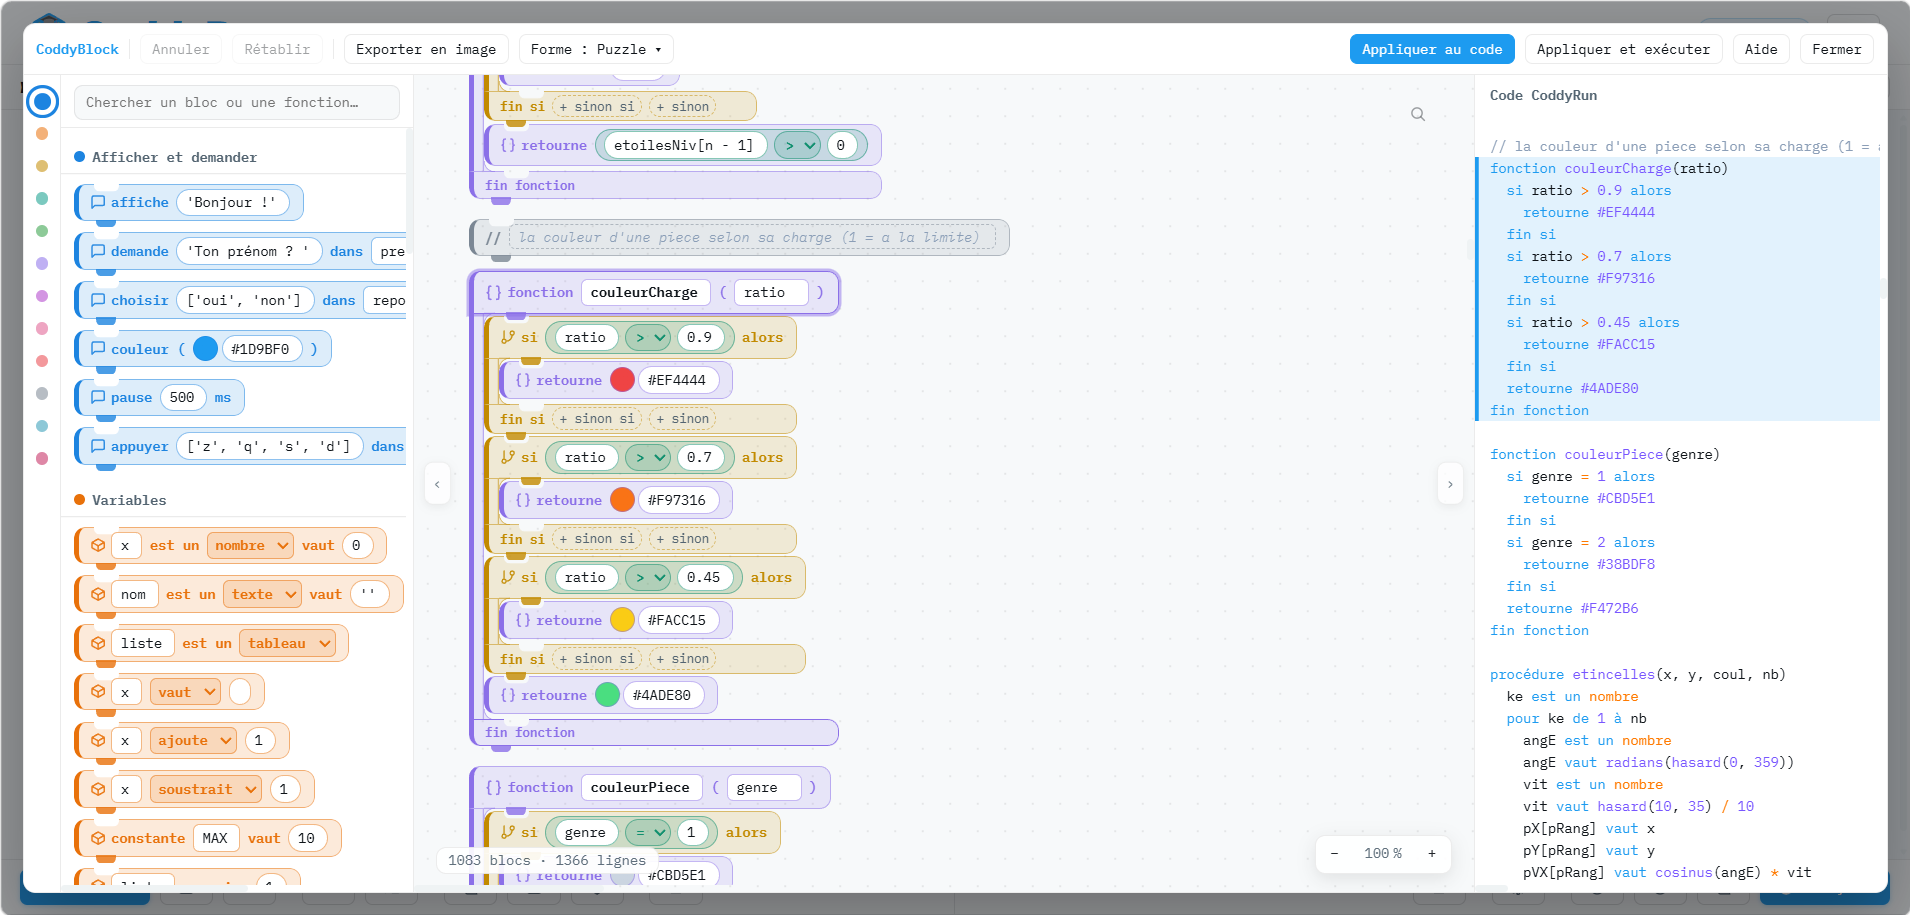Click the speech icon on 'affiche' block
Viewport: 1910px width, 915px height.
point(98,202)
